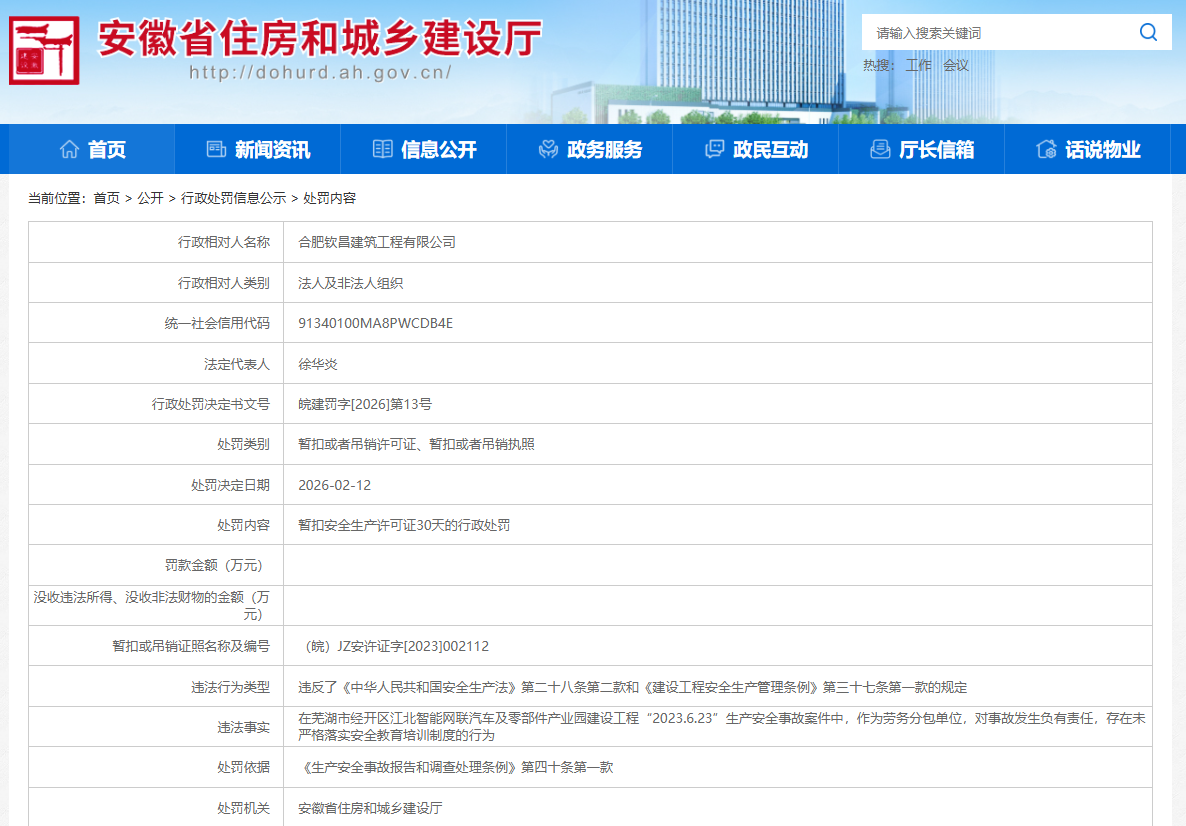Click the news icon beside 新闻资讯
The height and width of the screenshot is (826, 1186).
click(216, 149)
